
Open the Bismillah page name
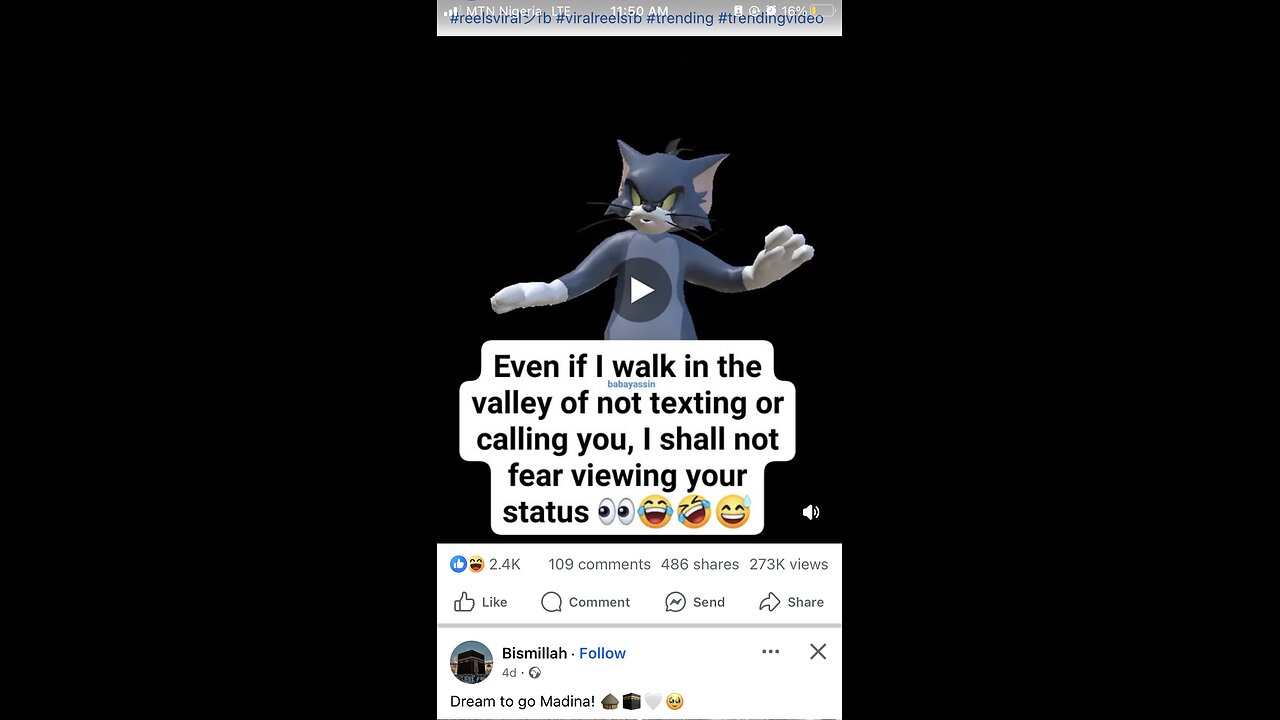(x=534, y=653)
